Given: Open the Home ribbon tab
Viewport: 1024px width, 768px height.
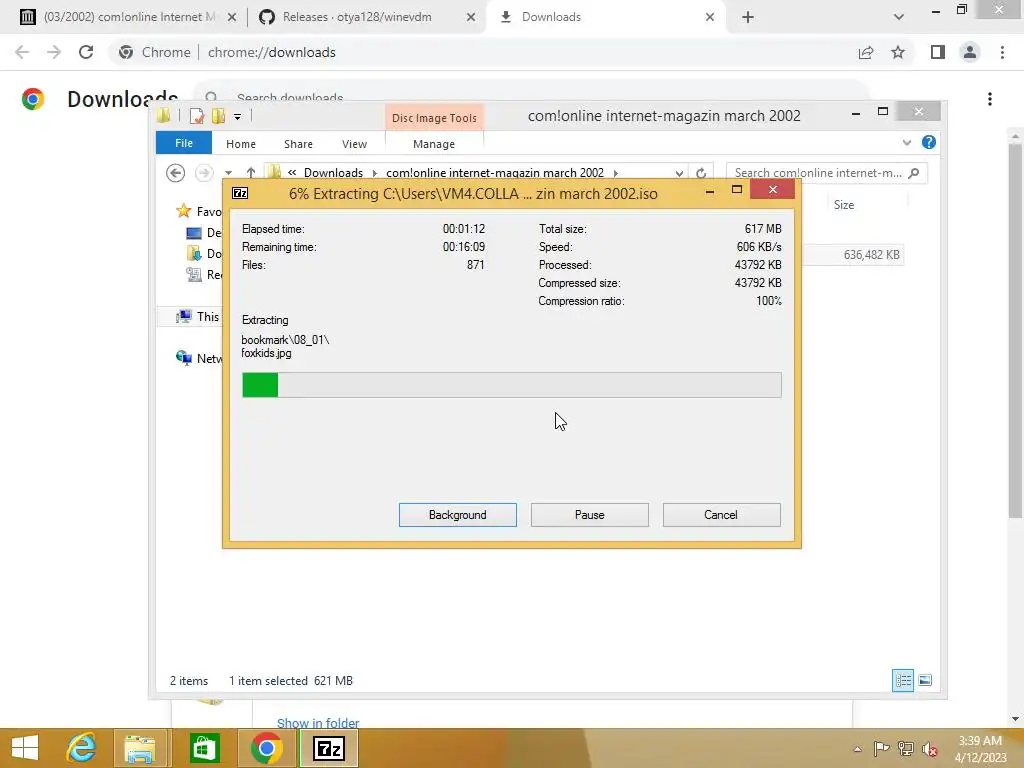Looking at the screenshot, I should point(240,144).
